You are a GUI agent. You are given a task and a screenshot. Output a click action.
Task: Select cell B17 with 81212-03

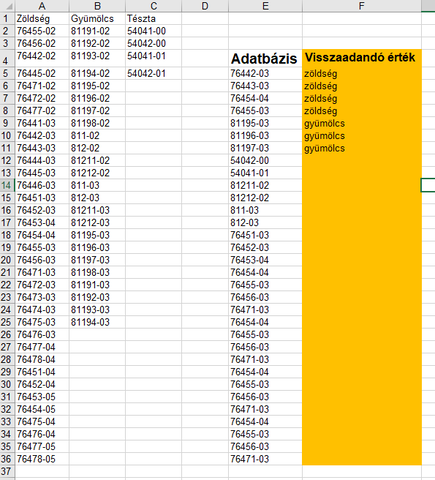(x=97, y=223)
